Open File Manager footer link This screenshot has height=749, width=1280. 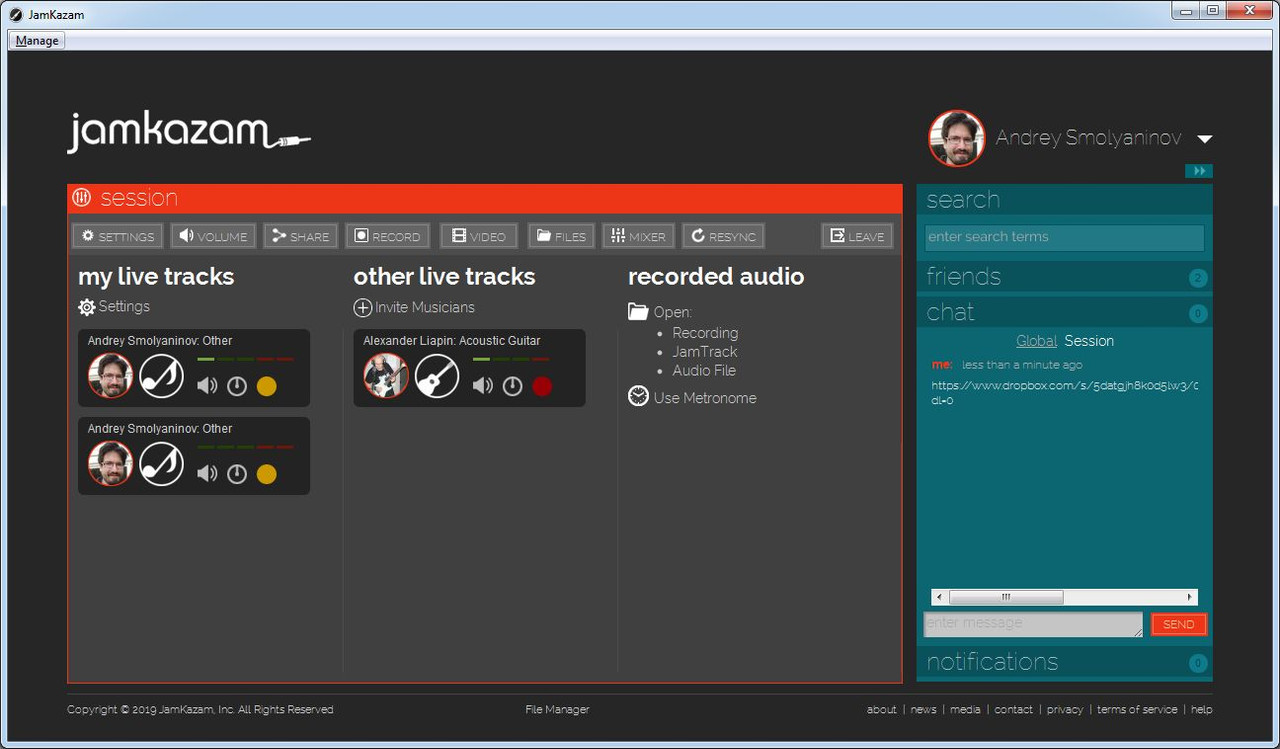(x=557, y=710)
